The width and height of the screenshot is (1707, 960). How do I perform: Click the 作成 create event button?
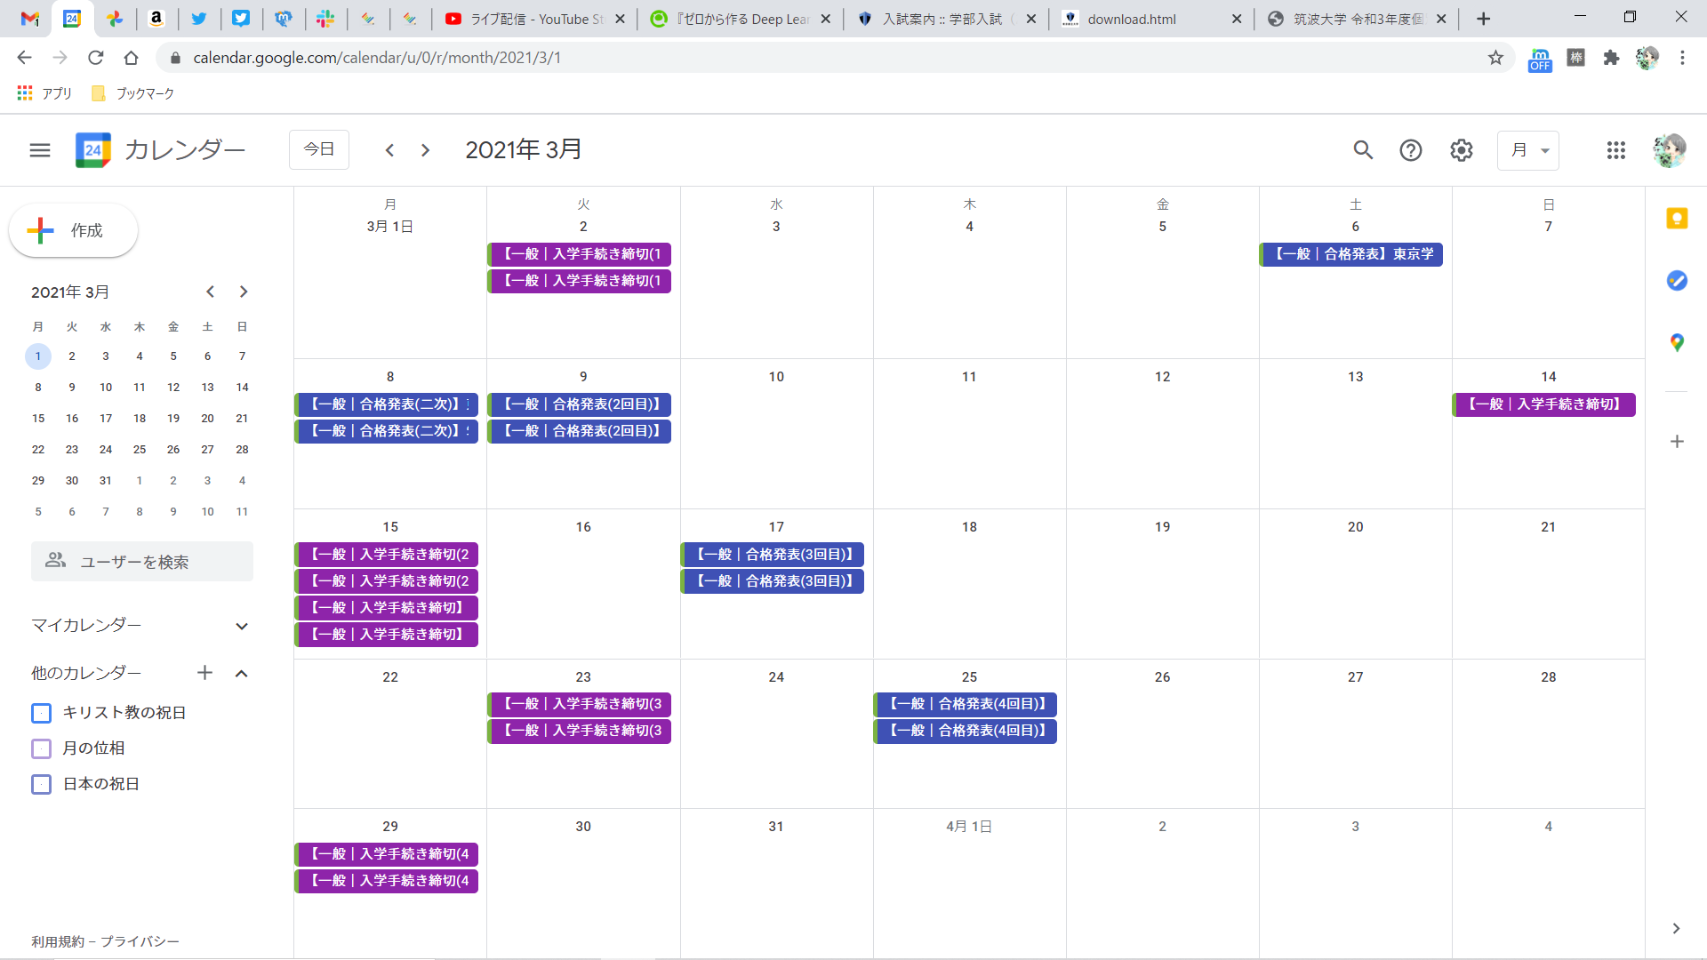pos(73,231)
